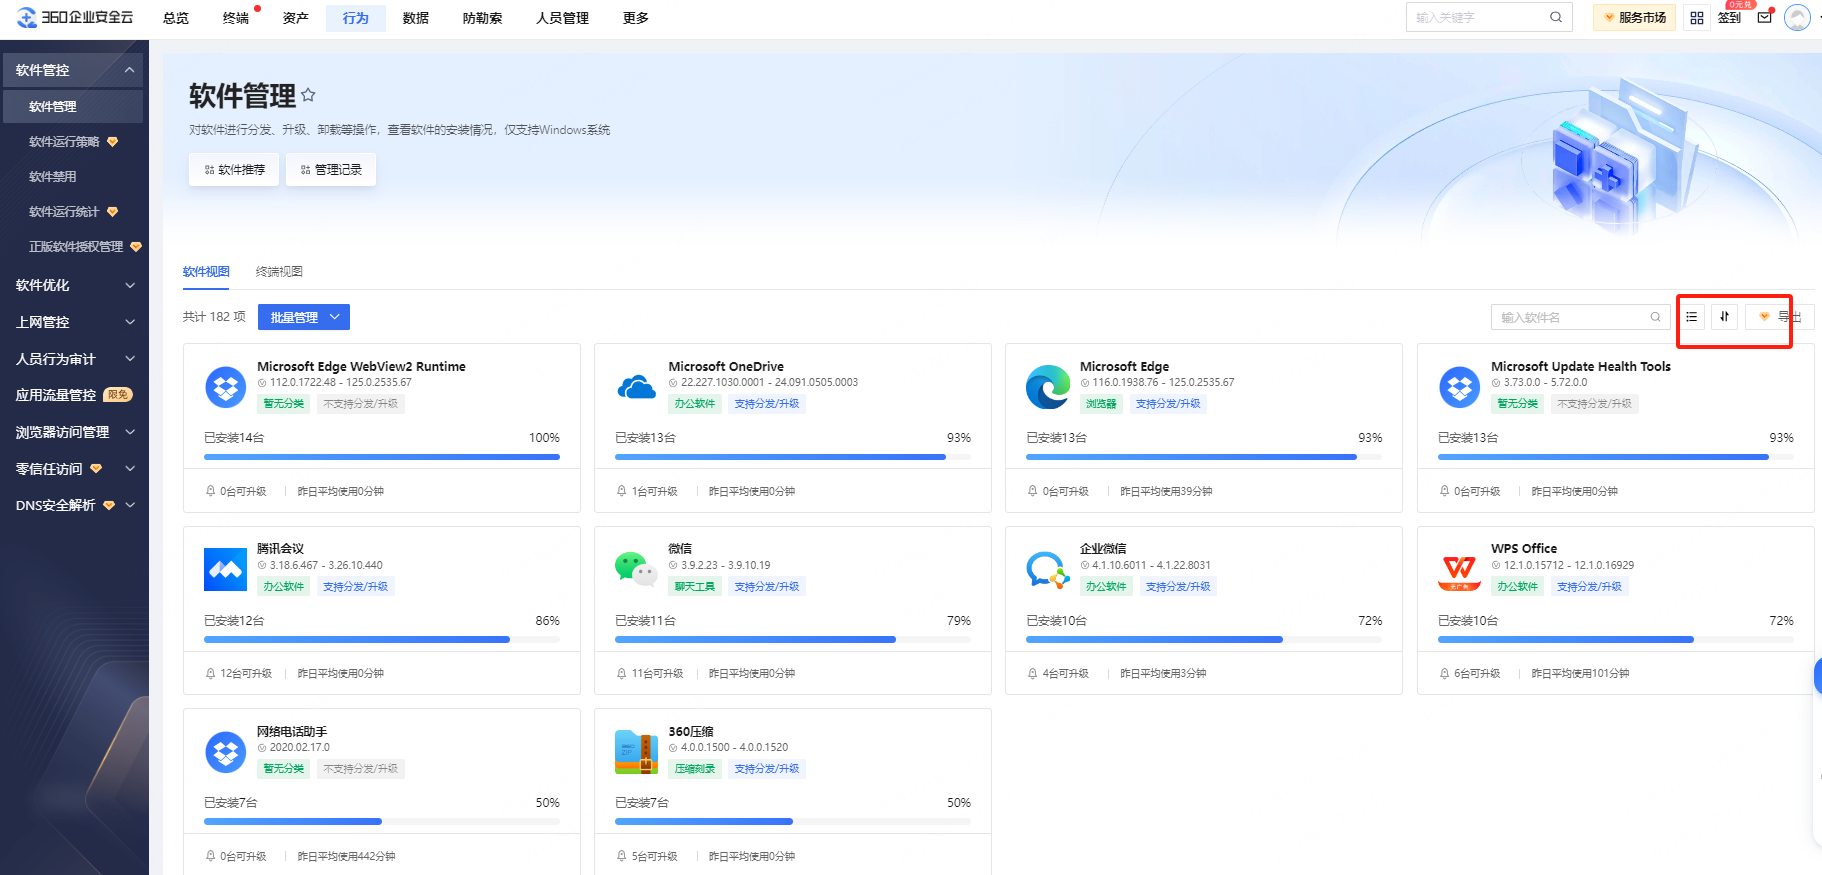The width and height of the screenshot is (1822, 875).
Task: Click 微信 install progress bar at 79%
Action: coord(793,639)
